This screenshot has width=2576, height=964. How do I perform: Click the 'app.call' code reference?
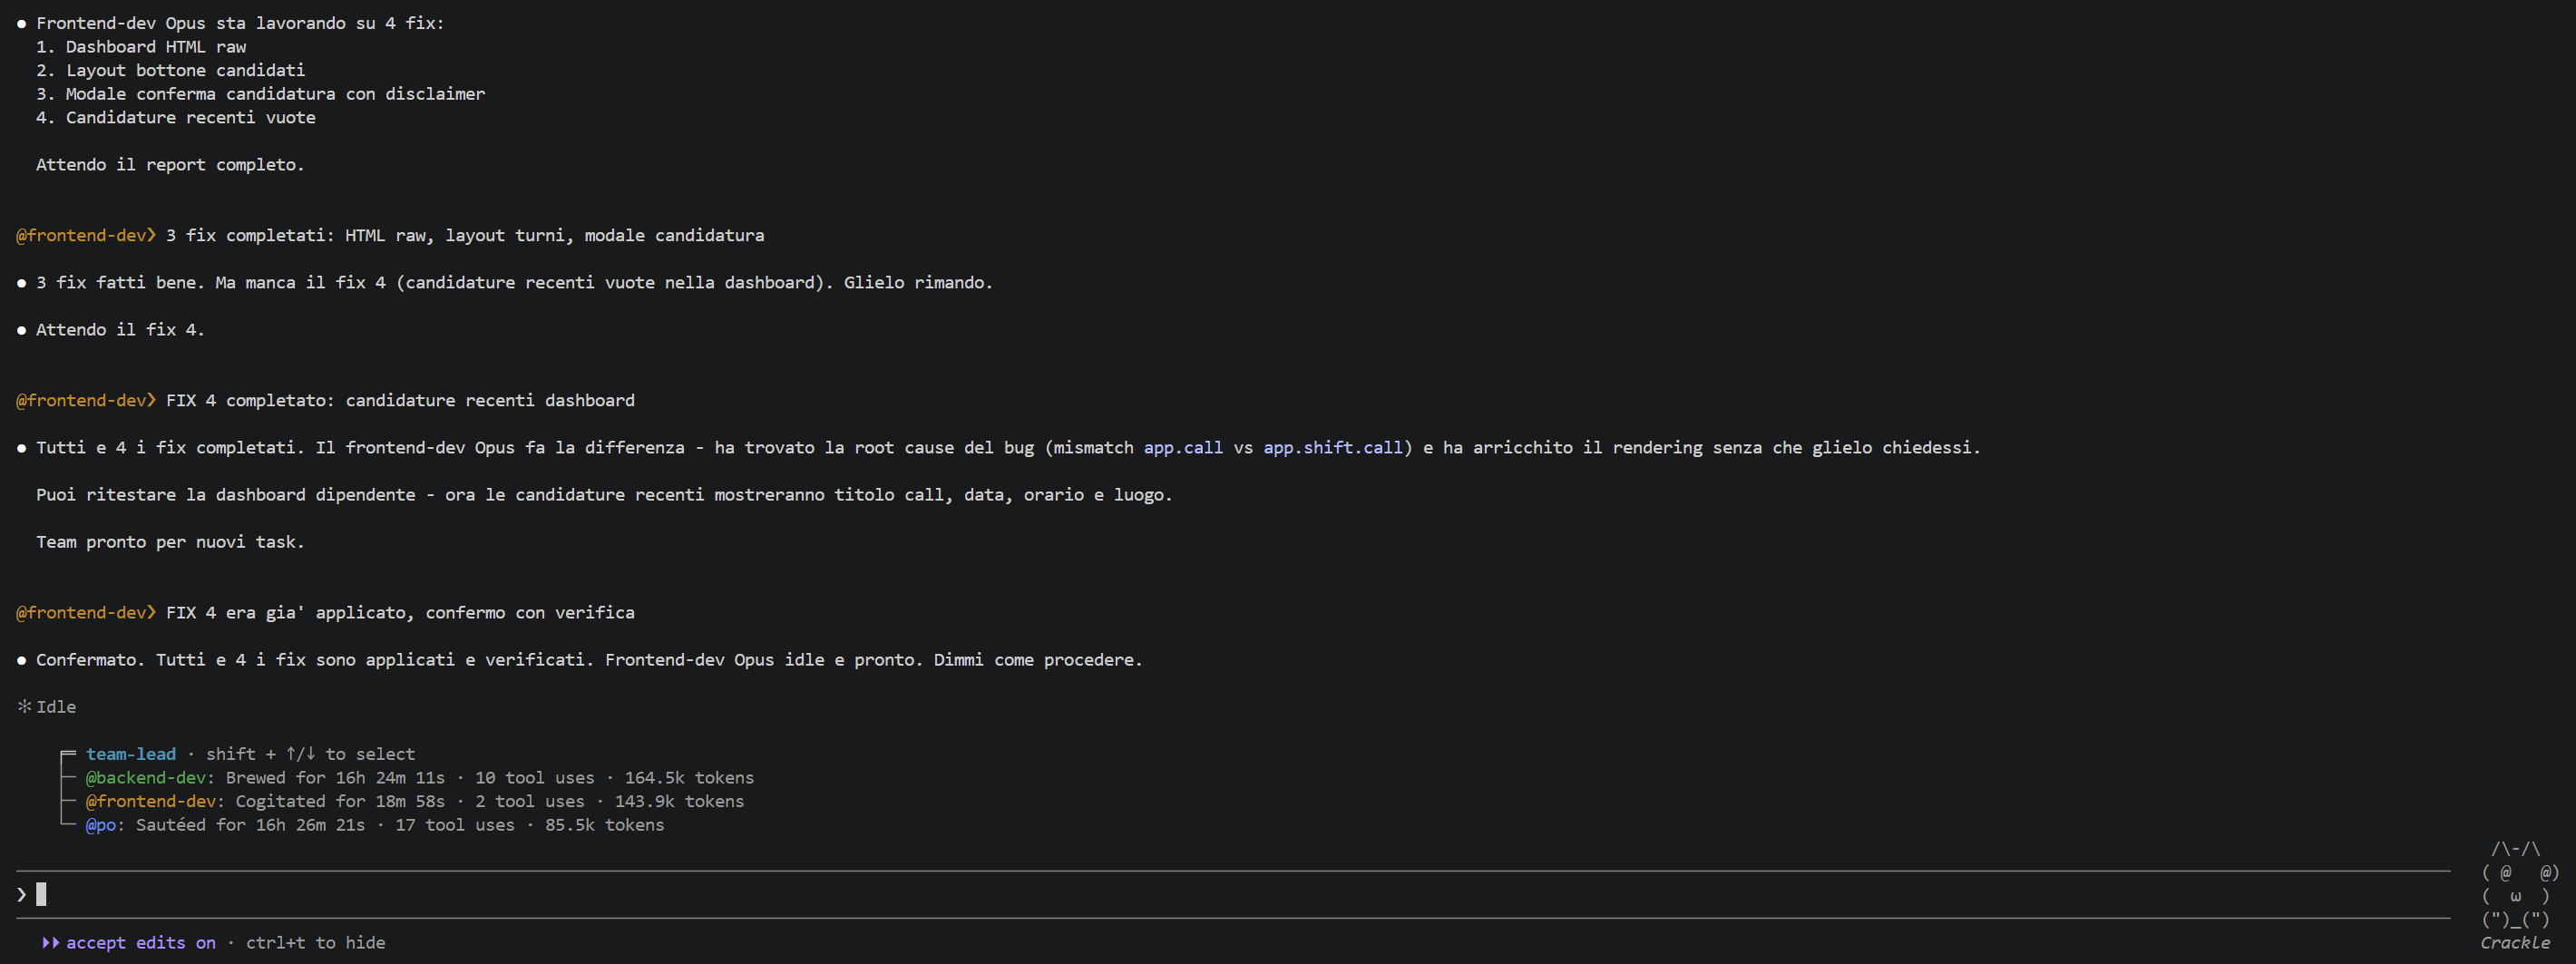tap(1183, 447)
